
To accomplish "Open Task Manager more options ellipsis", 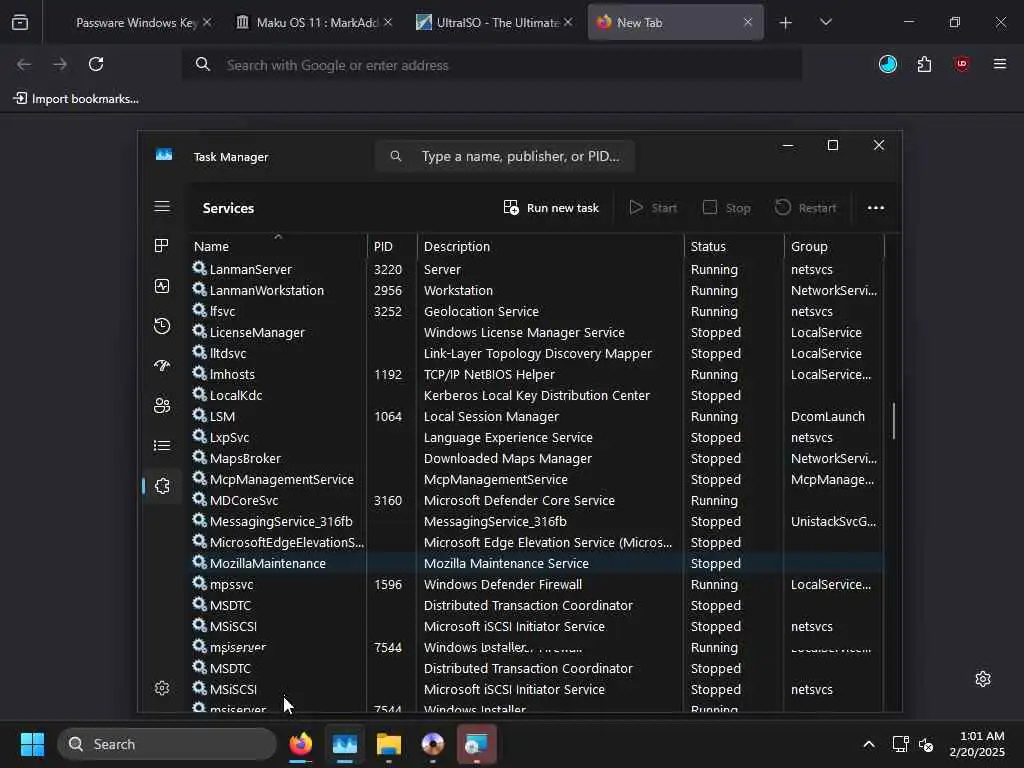I will 876,208.
